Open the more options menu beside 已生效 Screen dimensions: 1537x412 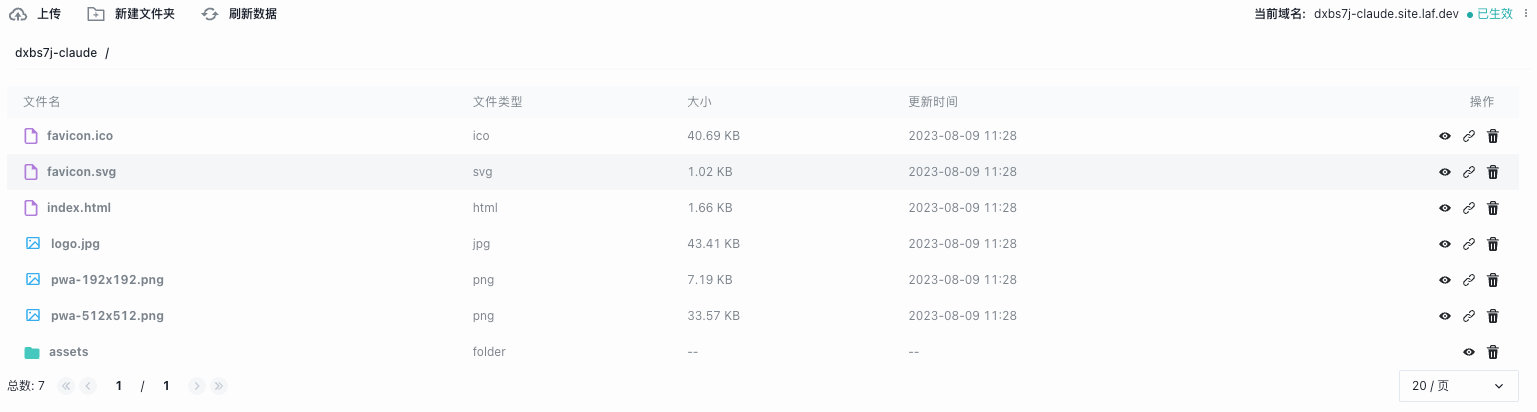(x=1526, y=14)
